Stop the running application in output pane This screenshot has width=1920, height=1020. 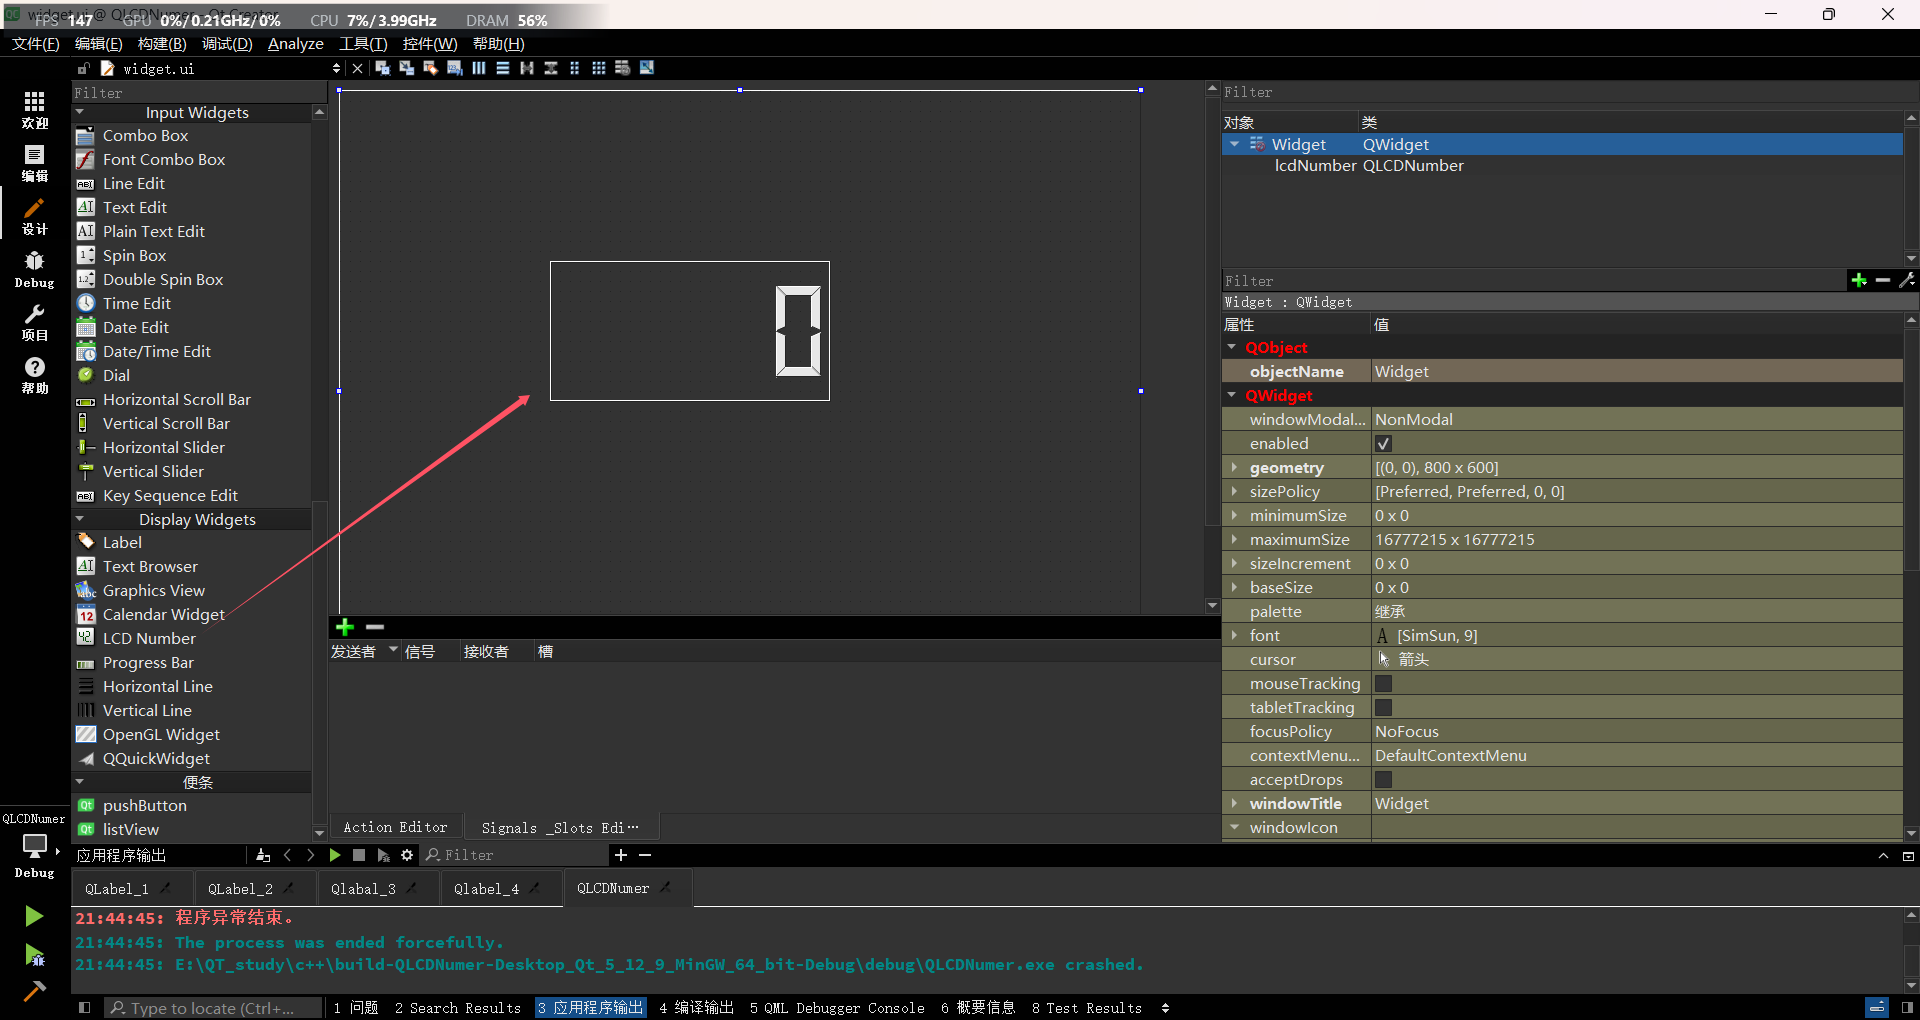(x=359, y=855)
